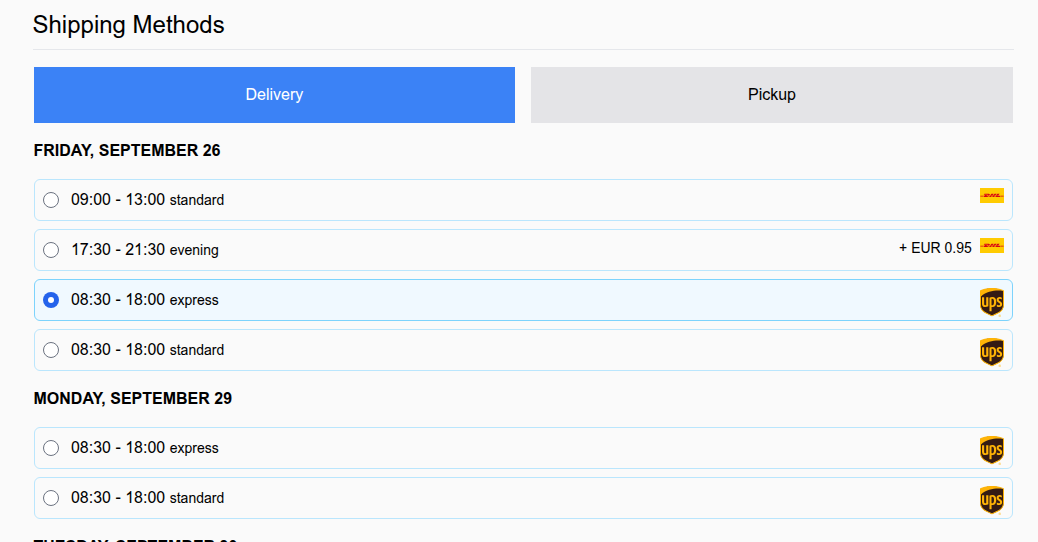Click the "Friday, September 26" date heading

pyautogui.click(x=127, y=151)
